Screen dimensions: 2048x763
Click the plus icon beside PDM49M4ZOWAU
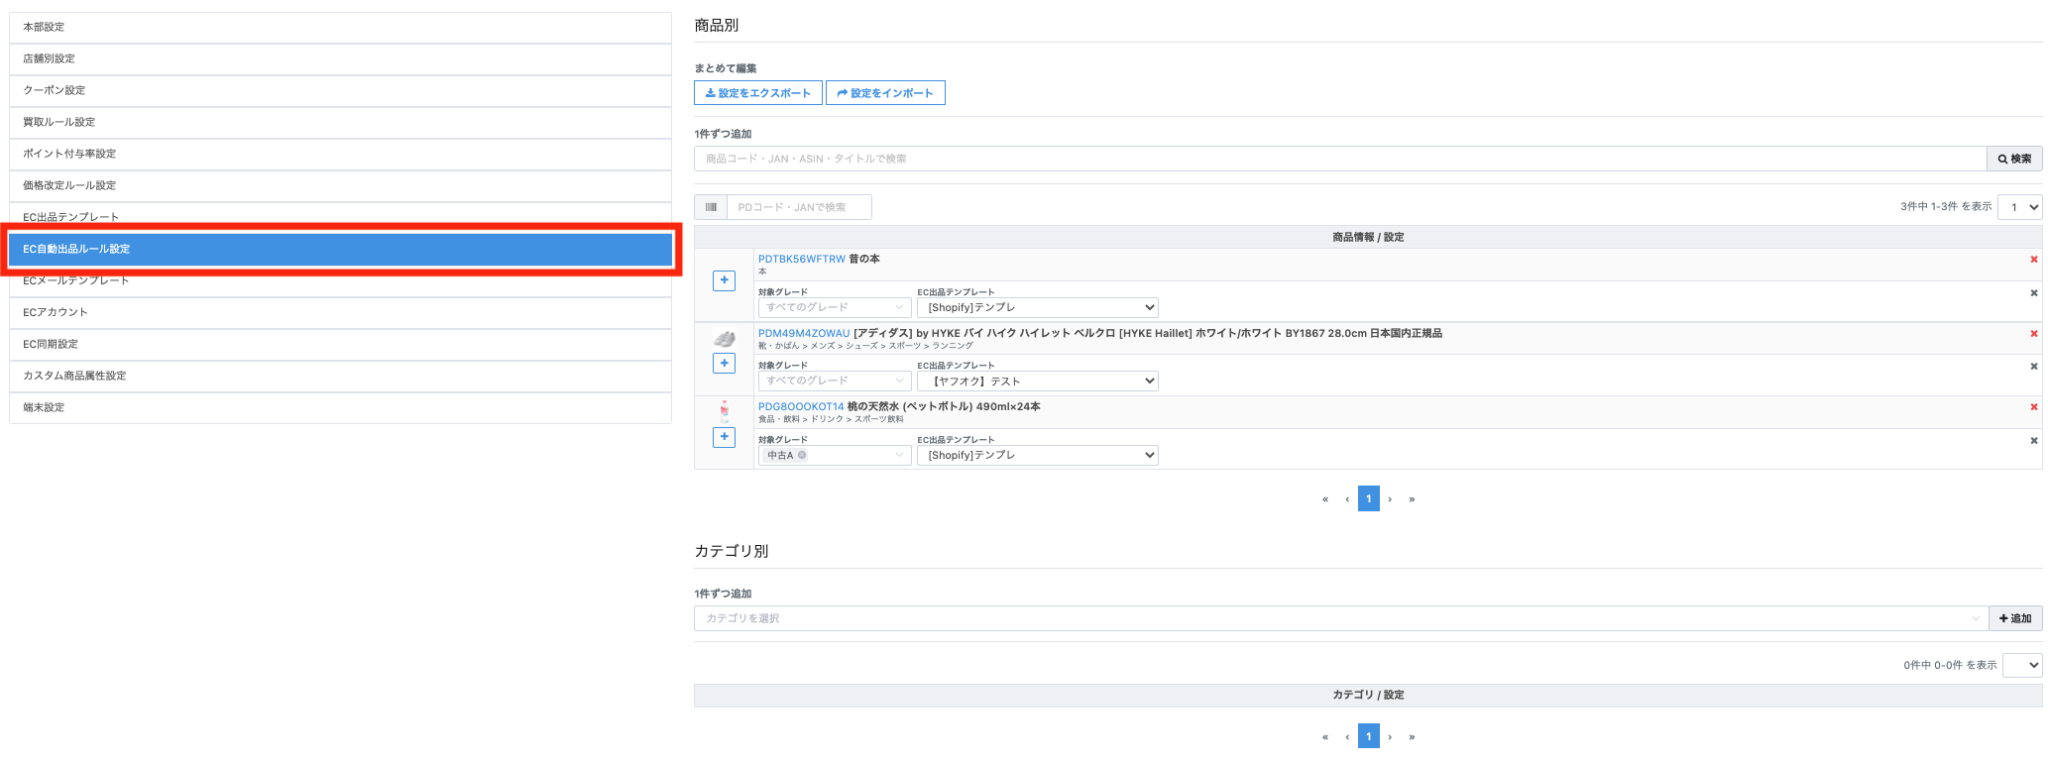724,363
